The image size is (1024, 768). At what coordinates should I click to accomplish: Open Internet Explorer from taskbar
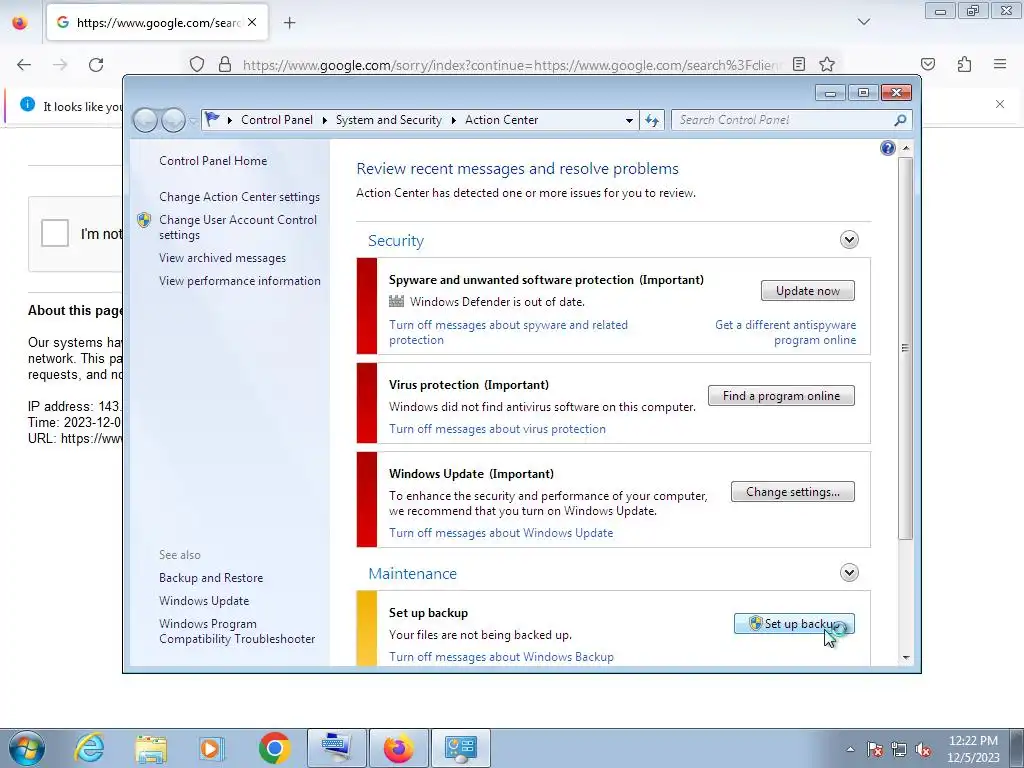point(89,748)
